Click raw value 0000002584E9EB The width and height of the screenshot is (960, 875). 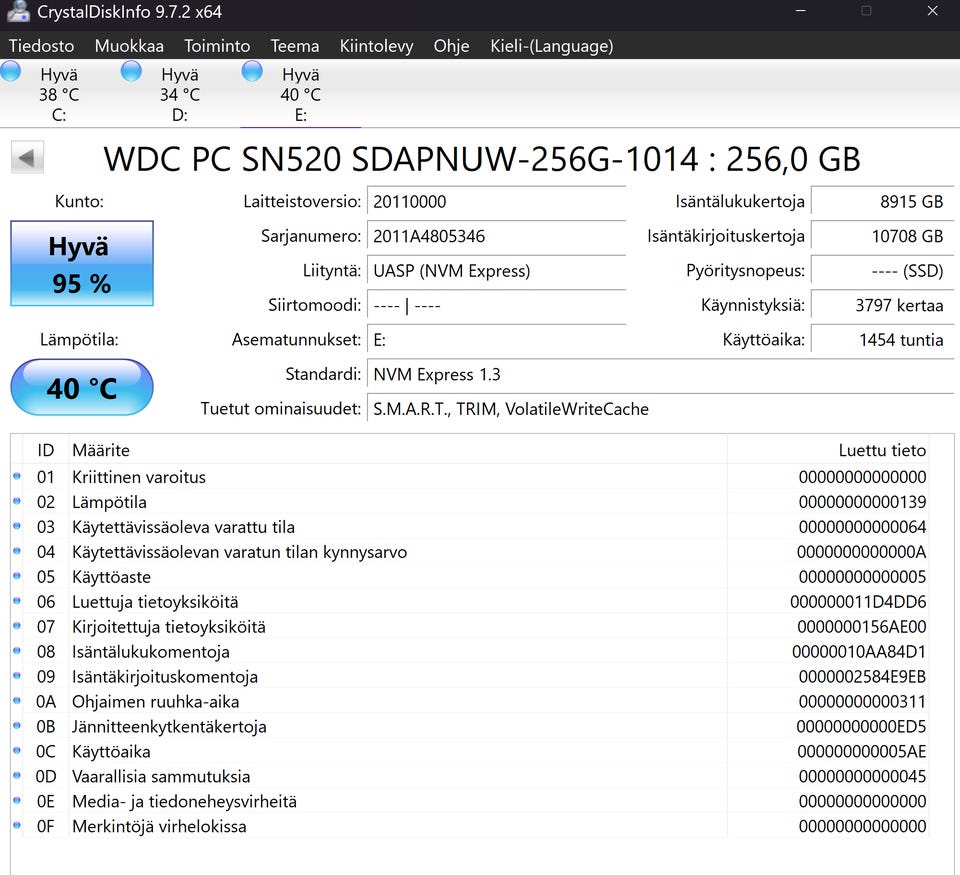click(862, 677)
